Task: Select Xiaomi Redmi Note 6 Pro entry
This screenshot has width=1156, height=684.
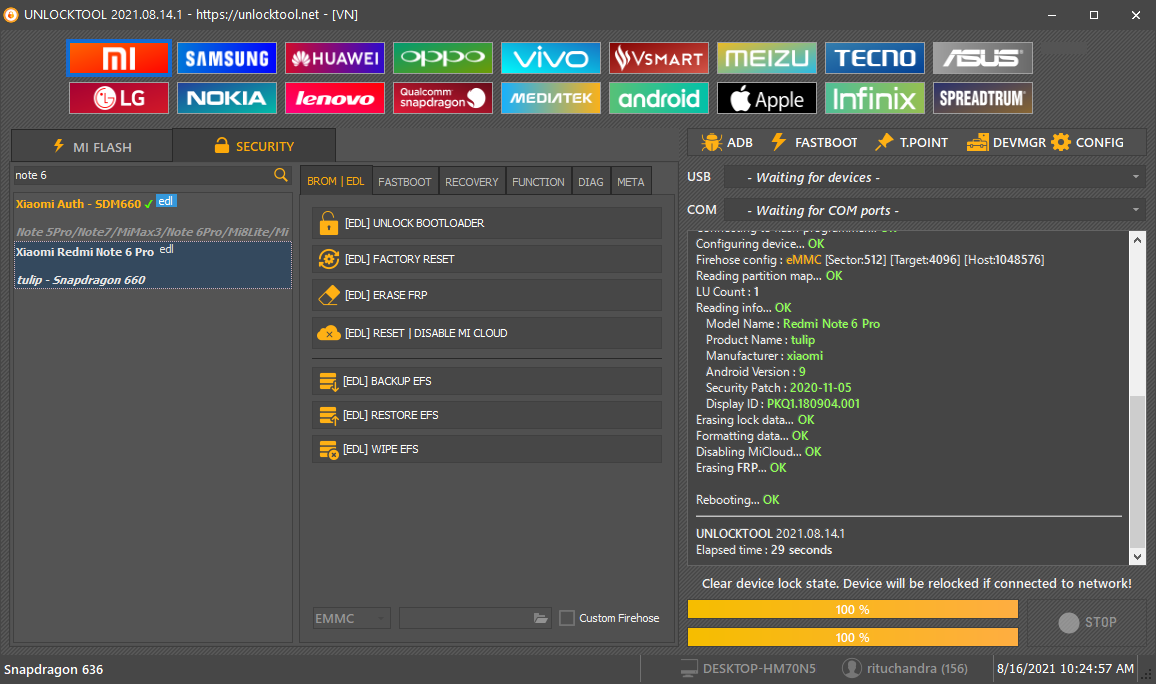Action: pyautogui.click(x=153, y=265)
